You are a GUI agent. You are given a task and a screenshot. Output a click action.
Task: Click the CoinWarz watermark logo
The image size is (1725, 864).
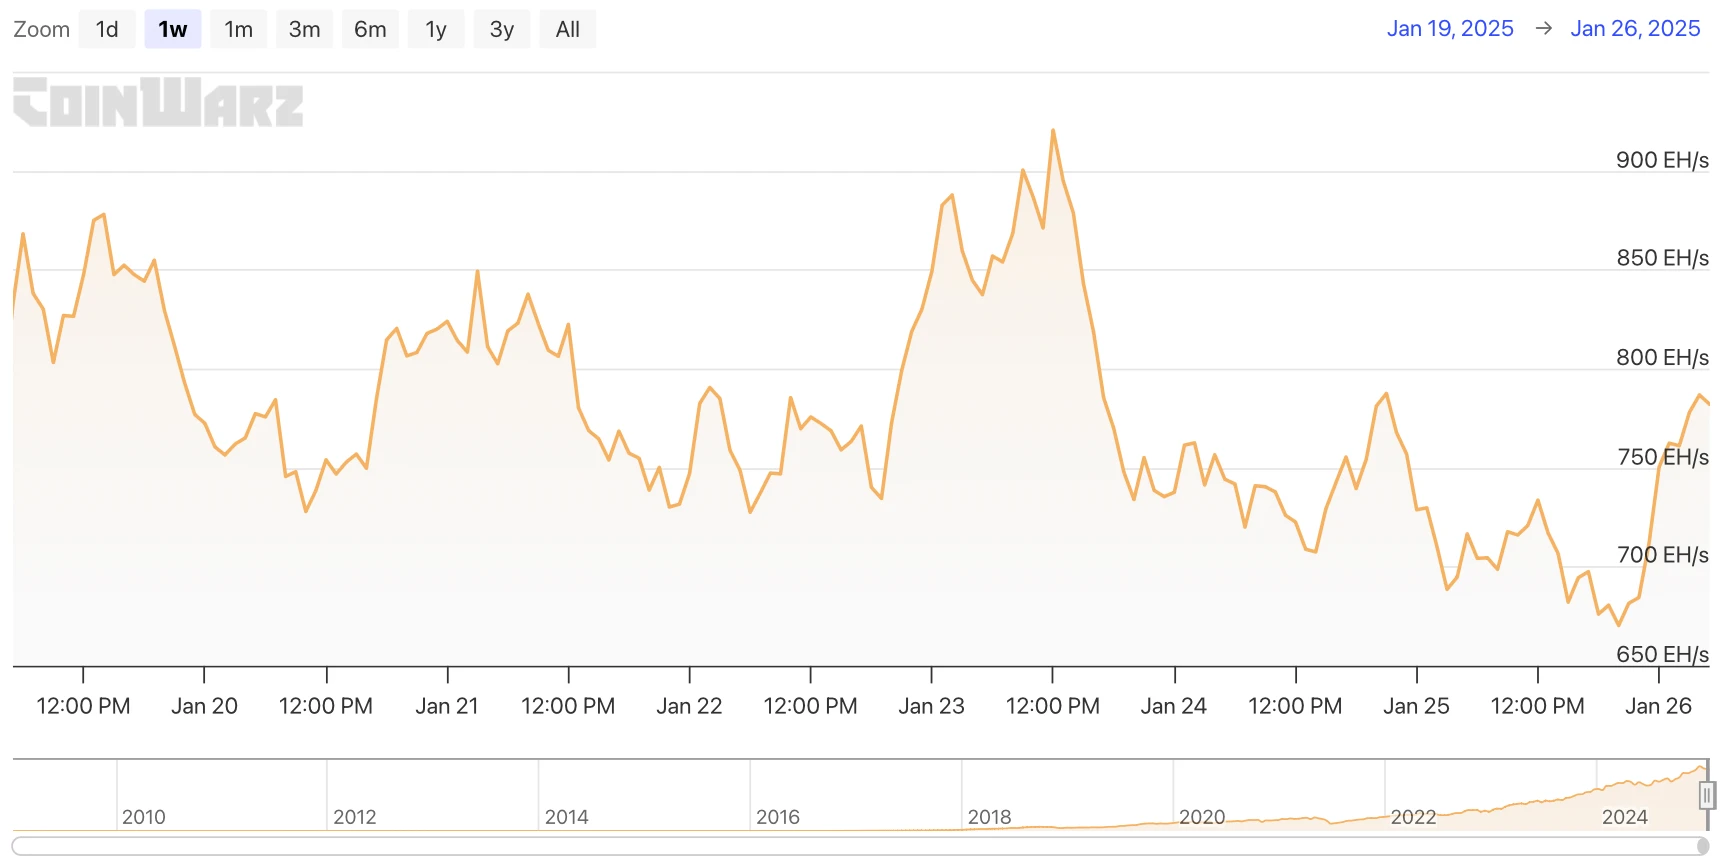(158, 103)
